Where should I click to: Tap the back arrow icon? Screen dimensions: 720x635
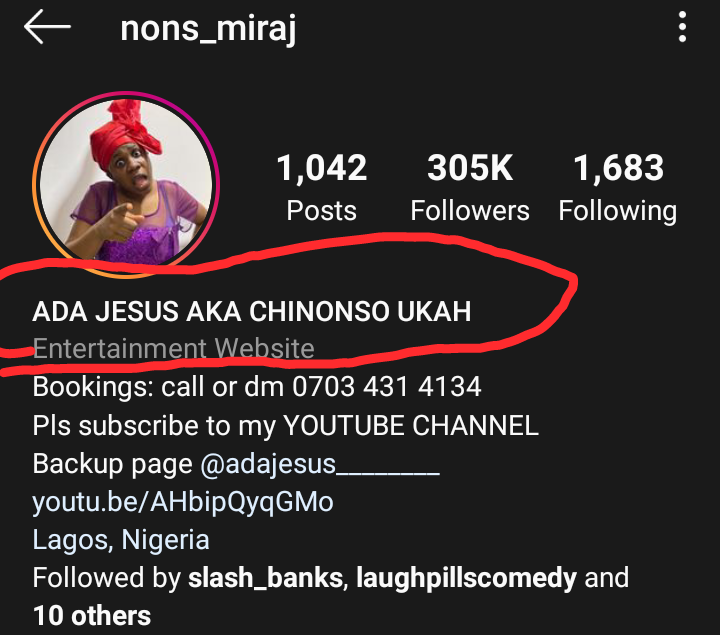[47, 27]
